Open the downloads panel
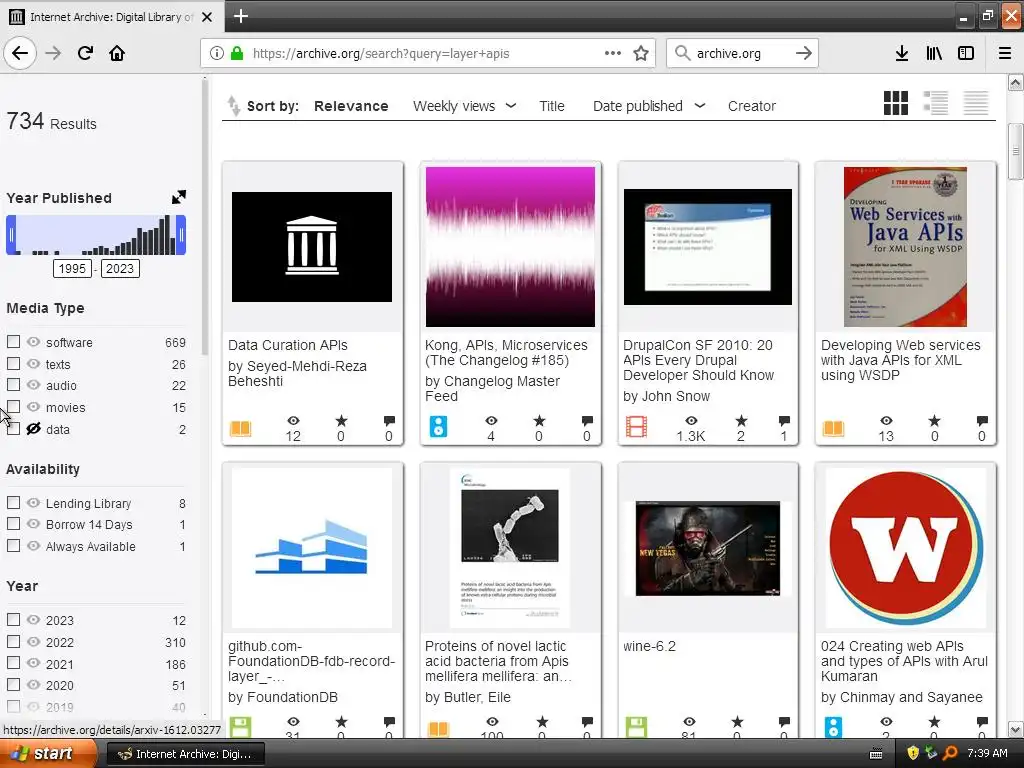1024x768 pixels. pos(902,53)
